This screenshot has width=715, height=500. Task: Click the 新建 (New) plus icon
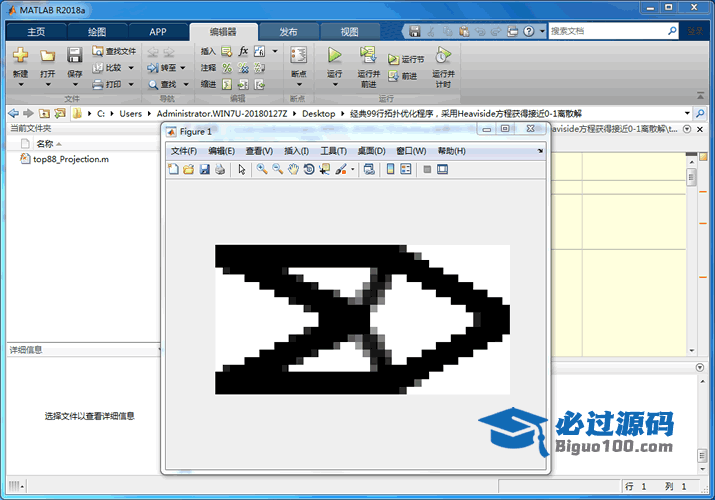[x=20, y=55]
